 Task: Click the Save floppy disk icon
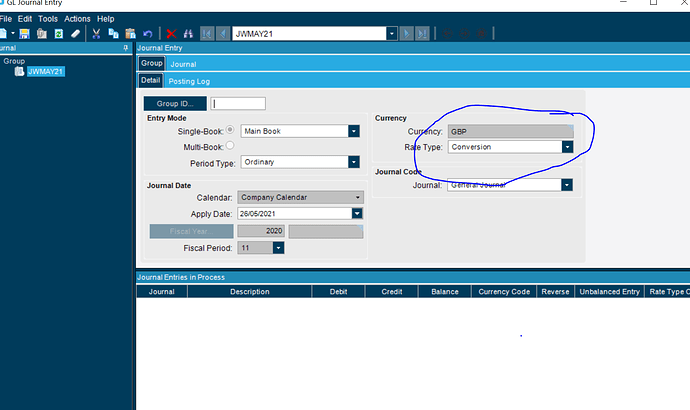click(24, 33)
